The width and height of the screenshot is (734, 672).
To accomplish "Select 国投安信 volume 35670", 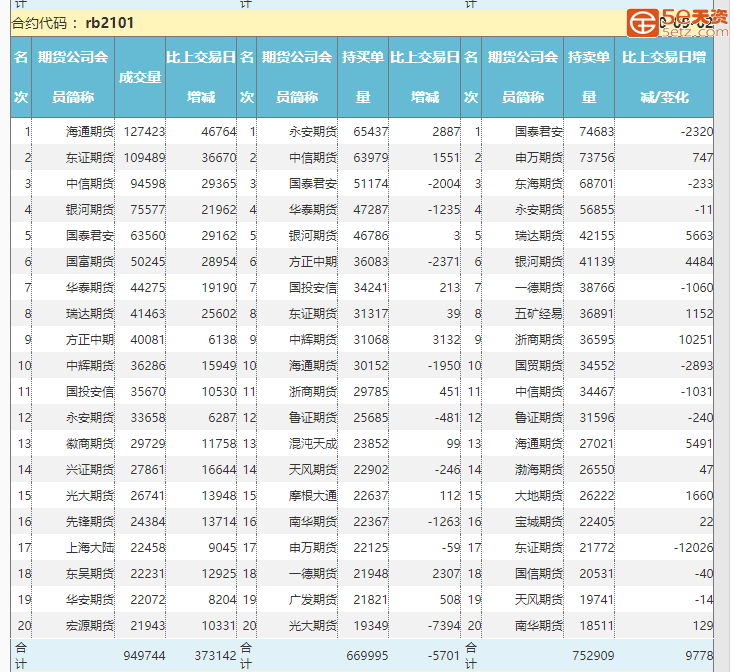I will [x=148, y=392].
